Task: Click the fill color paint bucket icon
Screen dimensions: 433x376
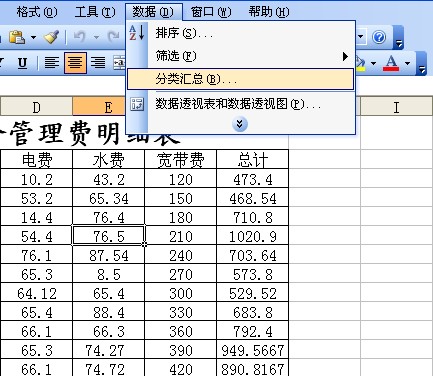Action: click(x=361, y=63)
